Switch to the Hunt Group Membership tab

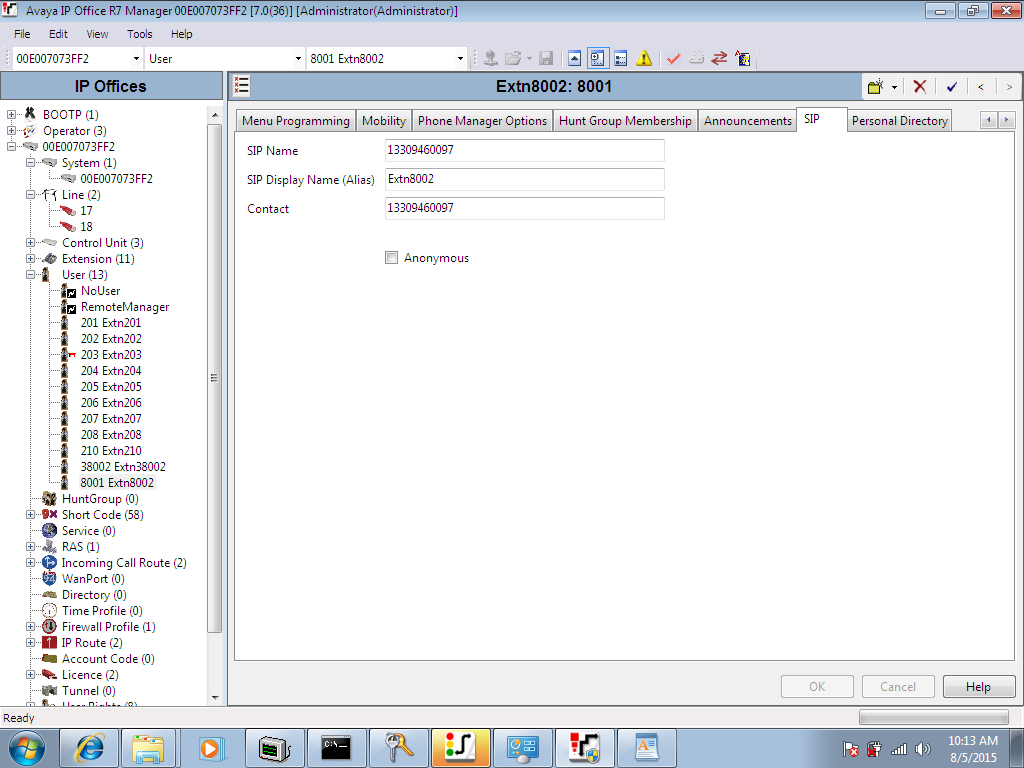point(625,121)
